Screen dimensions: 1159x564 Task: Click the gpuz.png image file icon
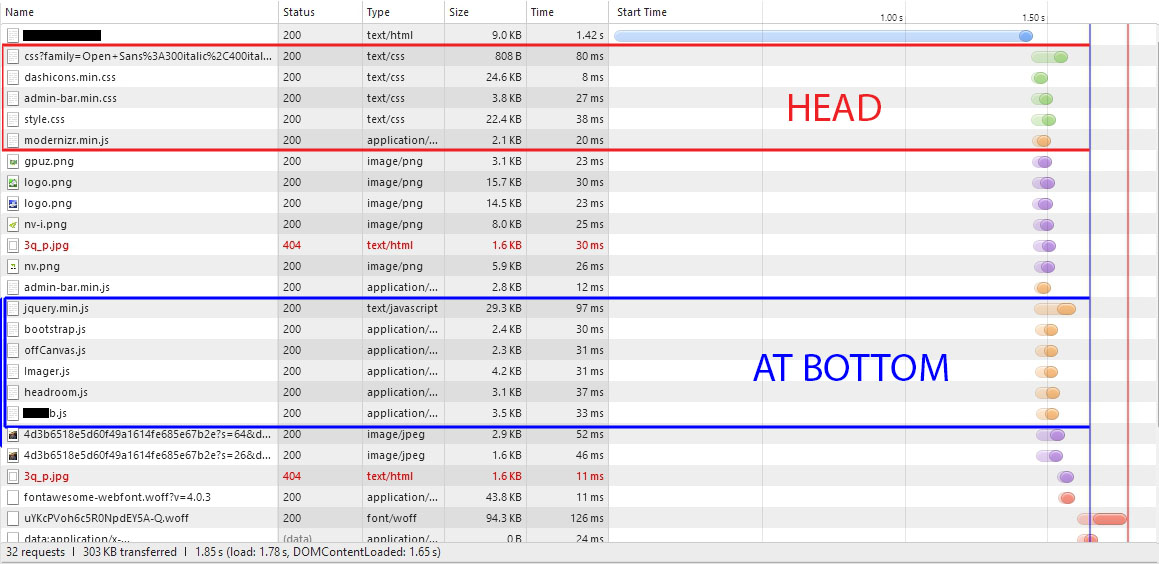point(13,161)
